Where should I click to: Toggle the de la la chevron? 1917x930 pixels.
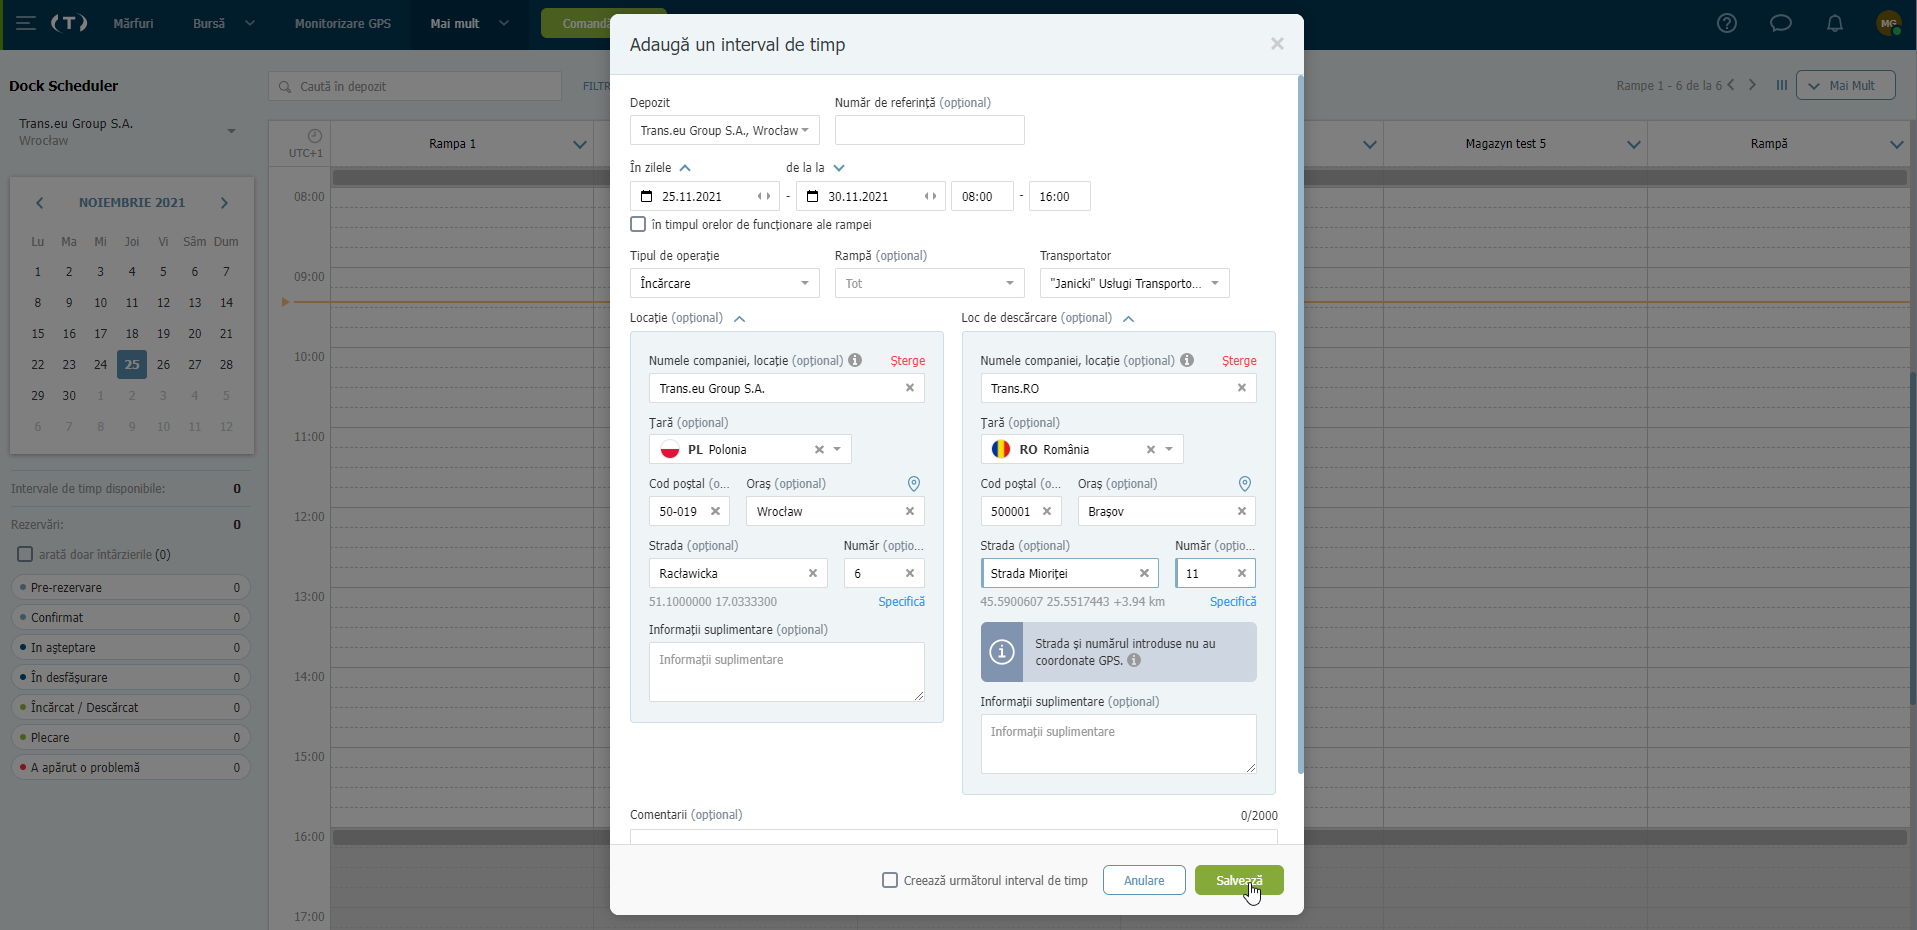[839, 168]
